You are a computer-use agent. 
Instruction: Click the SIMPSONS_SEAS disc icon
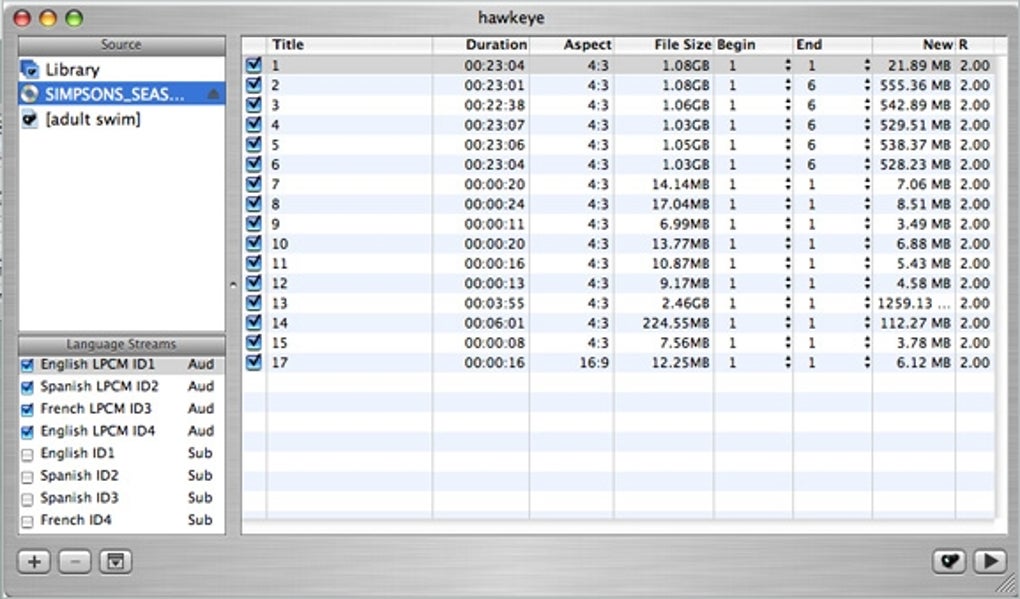[29, 94]
